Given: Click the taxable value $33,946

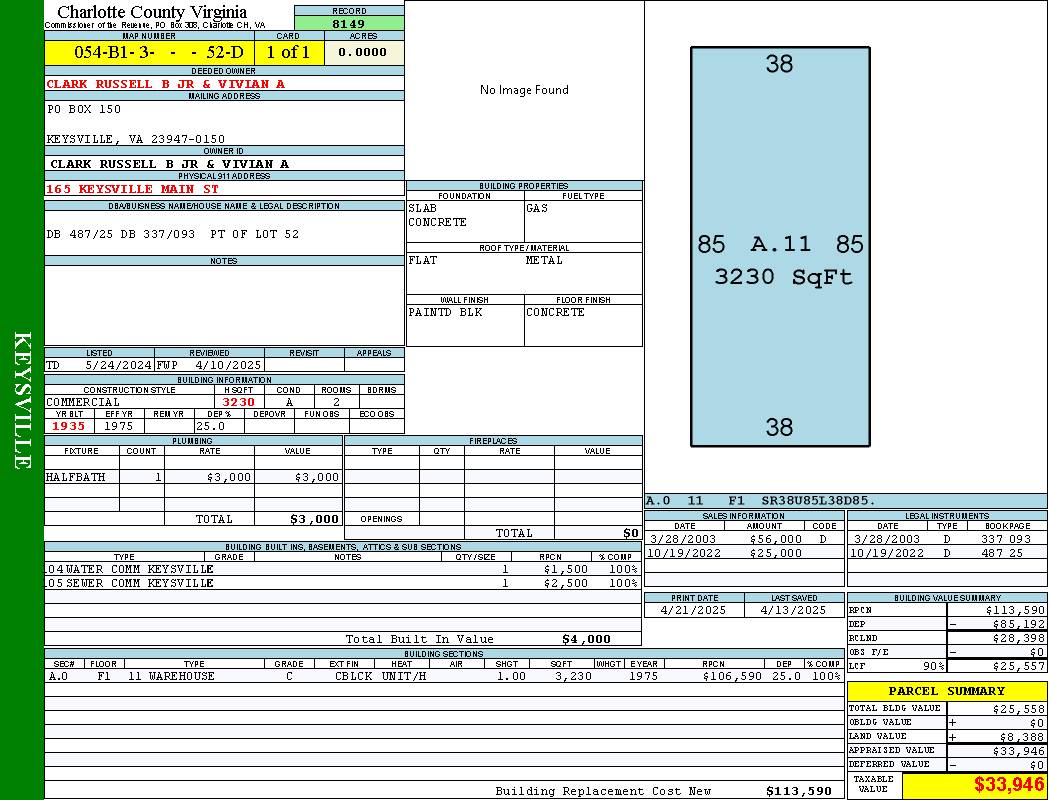Looking at the screenshot, I should tap(973, 785).
